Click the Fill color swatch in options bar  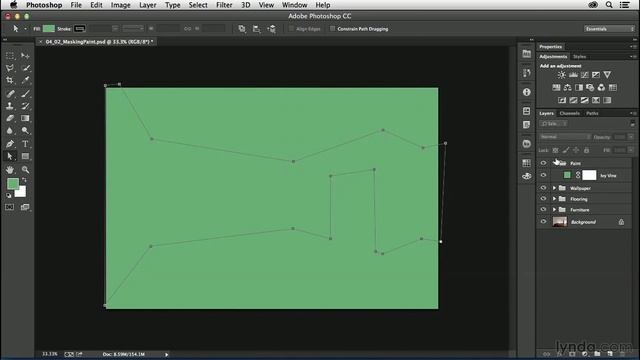click(49, 29)
